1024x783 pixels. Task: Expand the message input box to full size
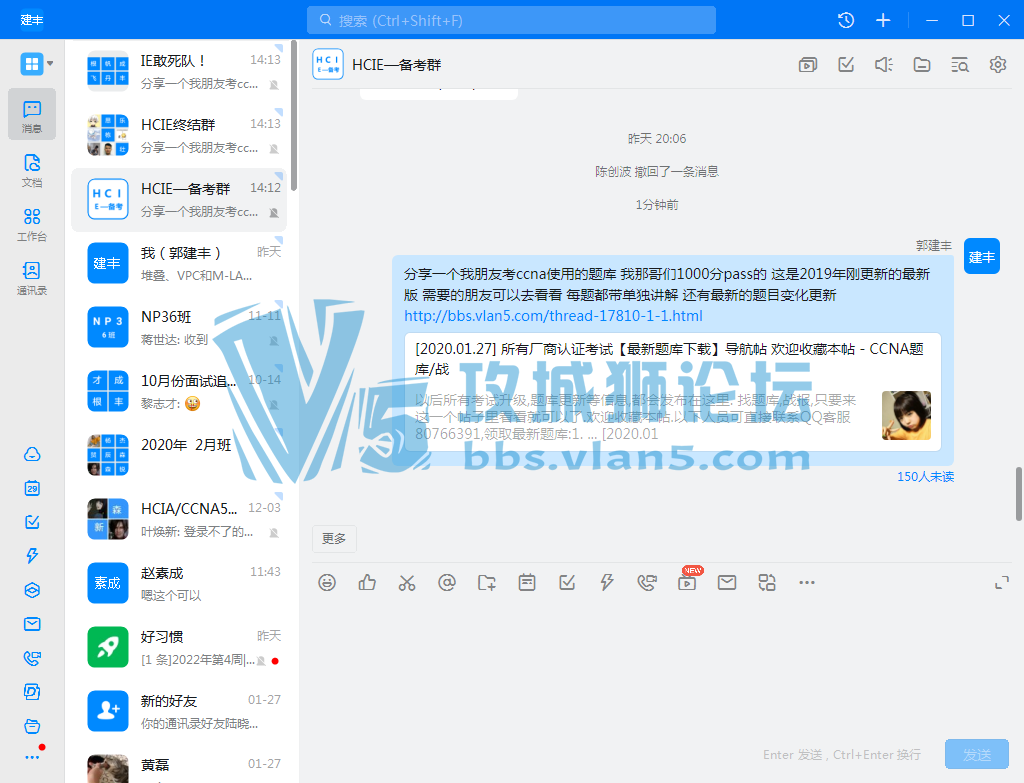tap(1001, 583)
